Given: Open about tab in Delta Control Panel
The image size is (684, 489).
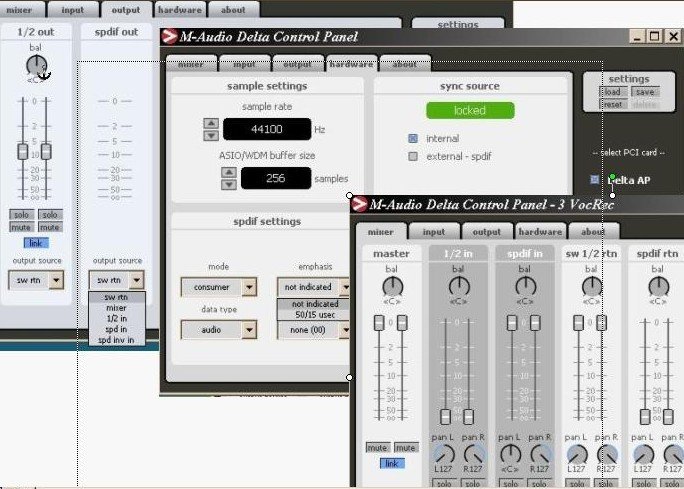Looking at the screenshot, I should tap(405, 64).
